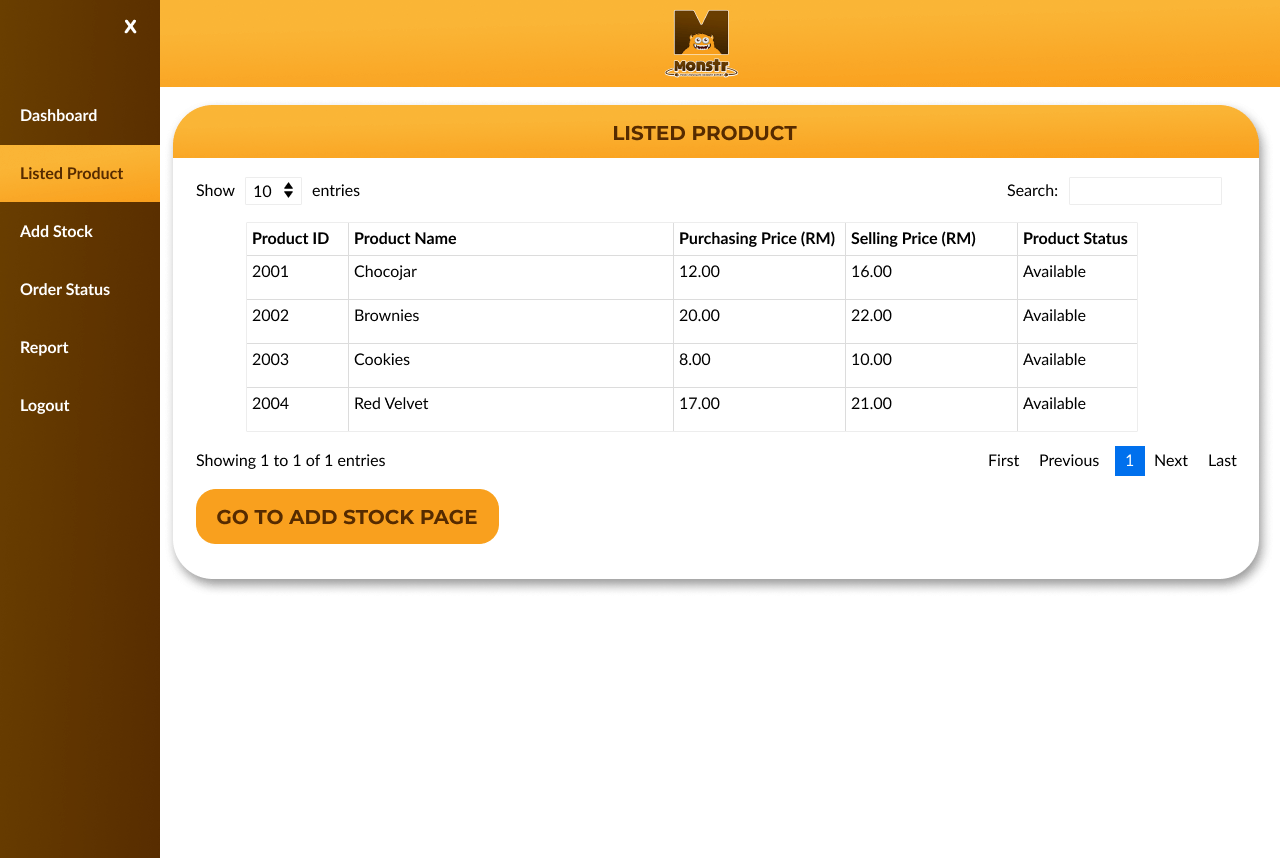Image resolution: width=1280 pixels, height=858 pixels.
Task: Select pagination page 1
Action: pyautogui.click(x=1129, y=460)
